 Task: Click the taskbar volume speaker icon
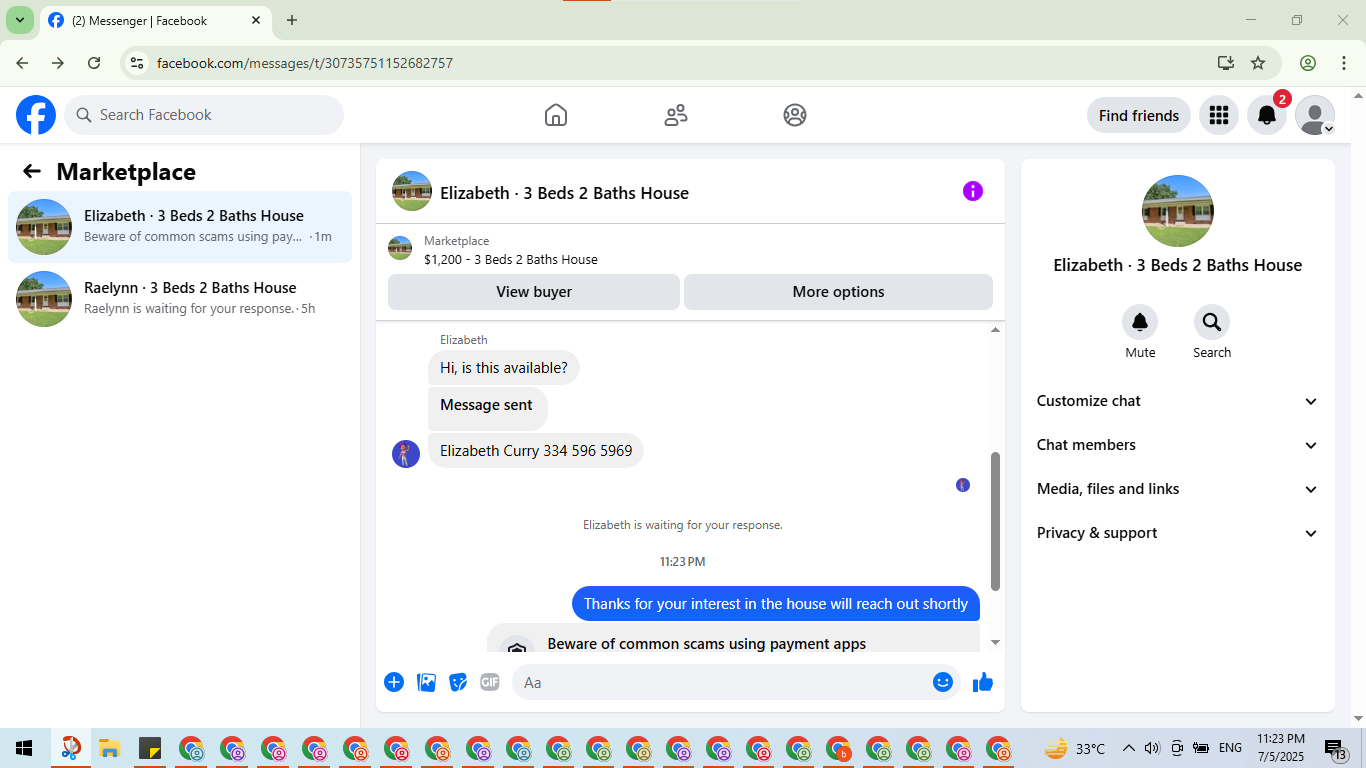pyautogui.click(x=1152, y=748)
